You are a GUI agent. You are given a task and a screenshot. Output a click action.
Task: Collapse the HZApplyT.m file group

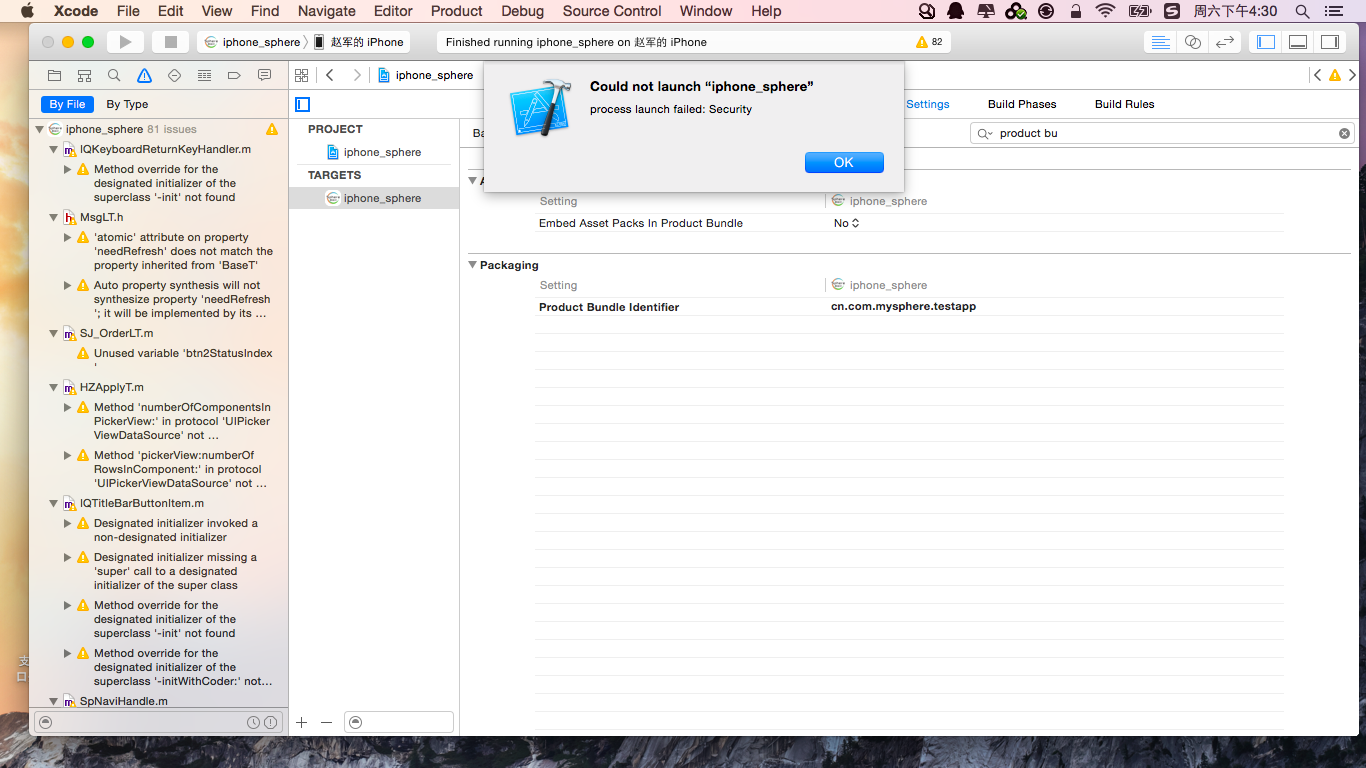coord(54,387)
